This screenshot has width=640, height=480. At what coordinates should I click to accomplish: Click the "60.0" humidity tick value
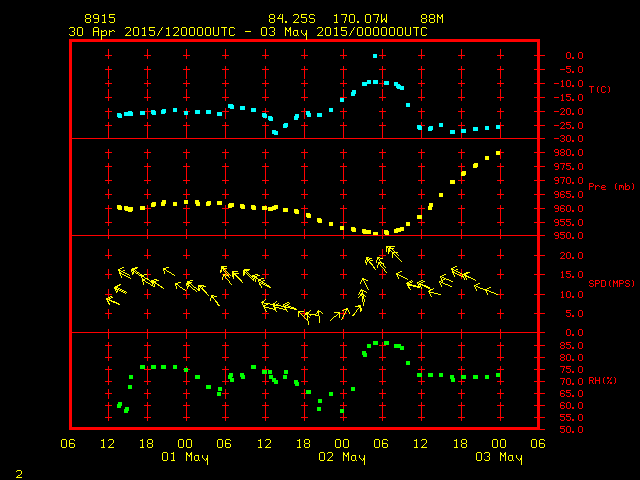(x=571, y=406)
